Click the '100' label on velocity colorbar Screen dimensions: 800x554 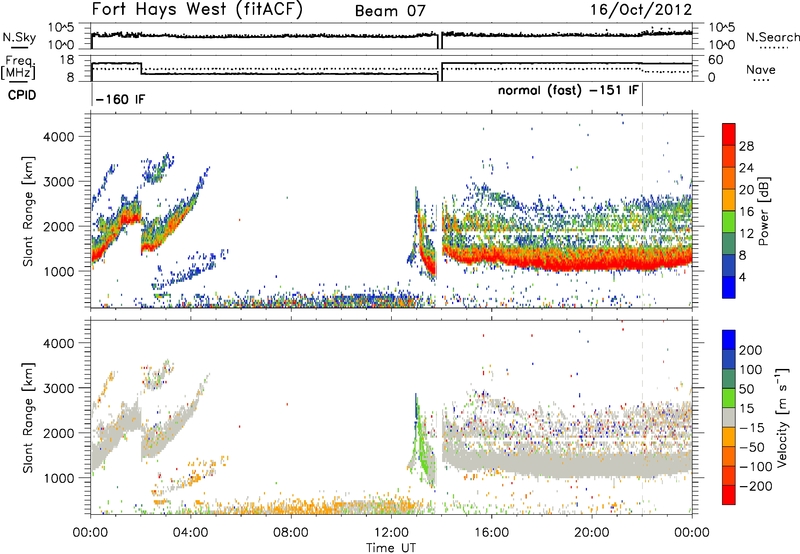point(751,370)
